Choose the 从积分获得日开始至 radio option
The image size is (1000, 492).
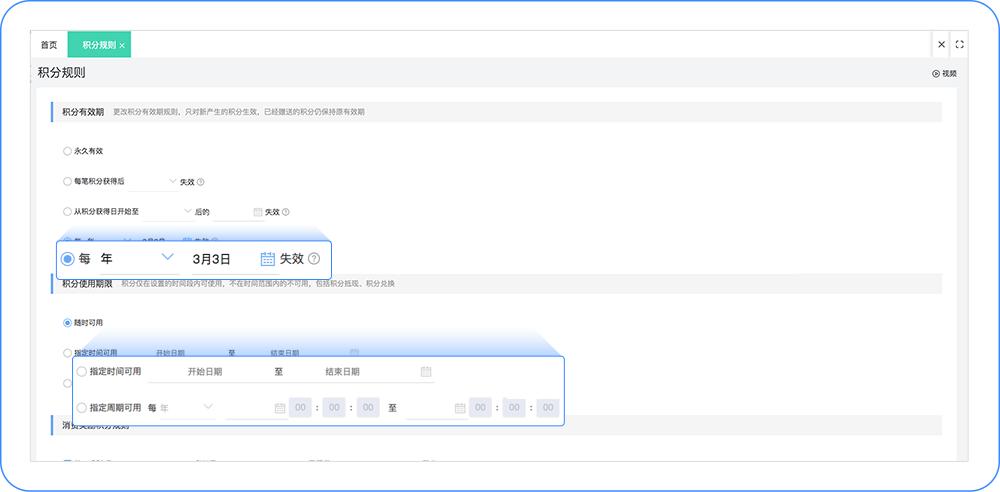tap(67, 211)
